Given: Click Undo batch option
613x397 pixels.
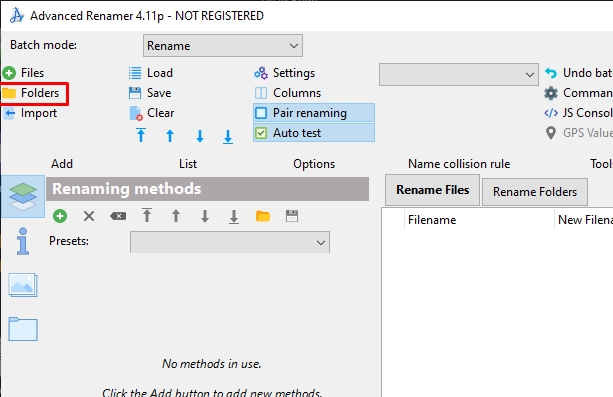Looking at the screenshot, I should click(579, 73).
